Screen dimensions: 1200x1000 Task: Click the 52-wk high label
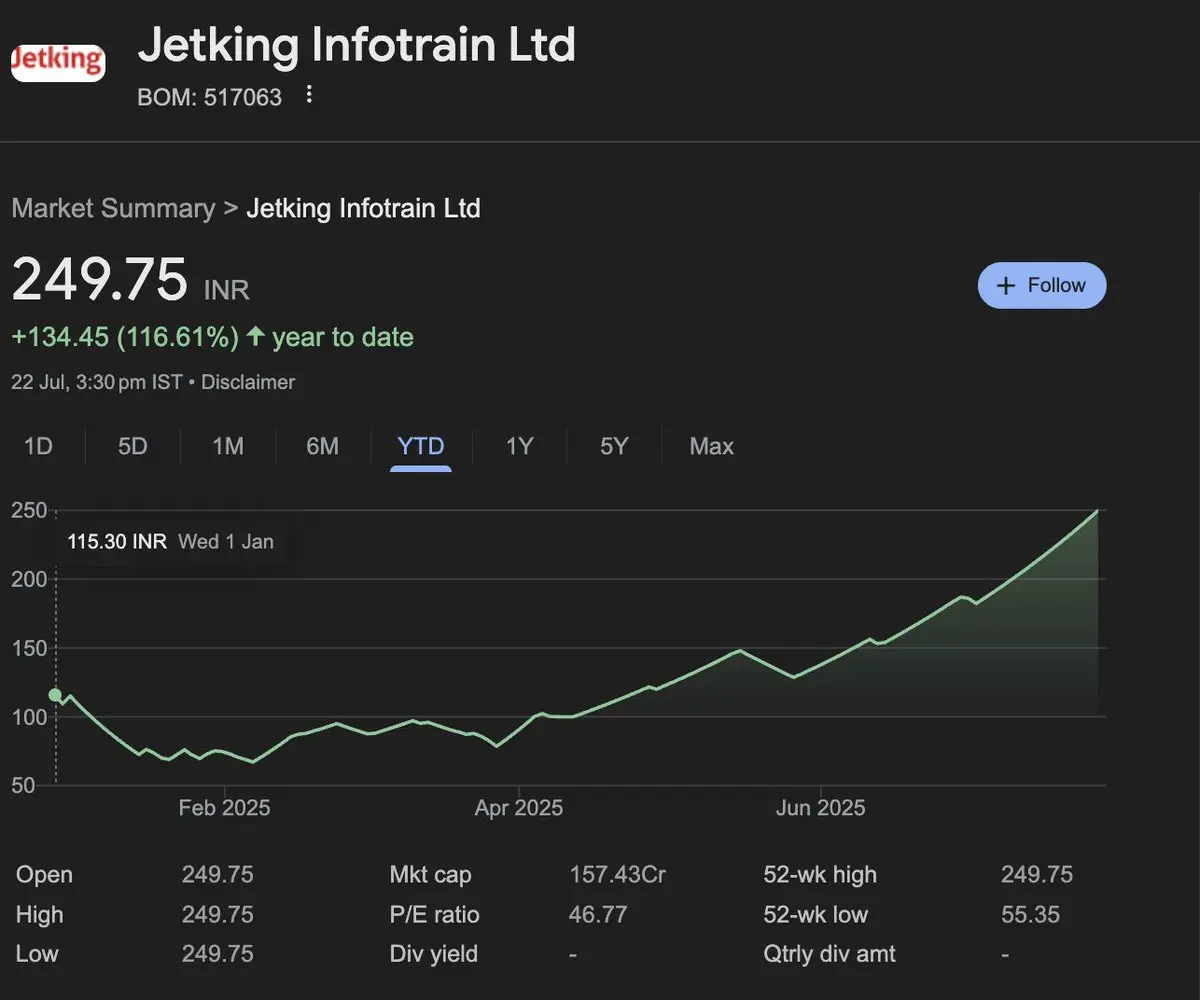tap(820, 874)
